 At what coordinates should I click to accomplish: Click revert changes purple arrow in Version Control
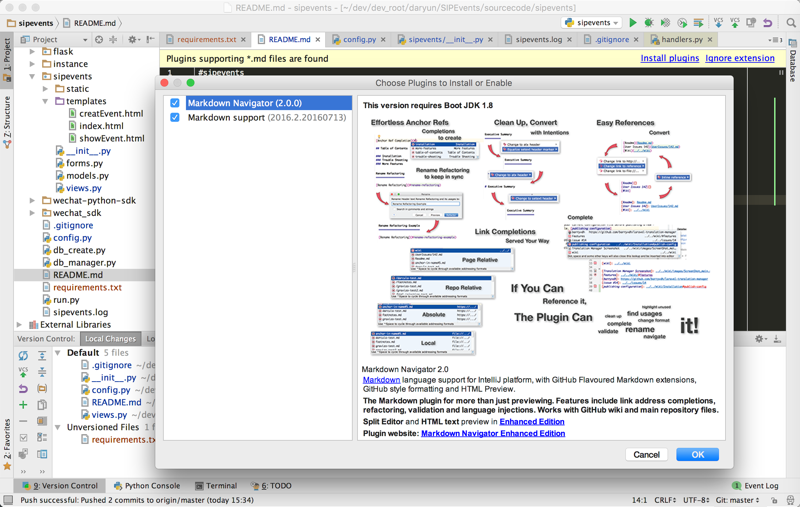[23, 389]
